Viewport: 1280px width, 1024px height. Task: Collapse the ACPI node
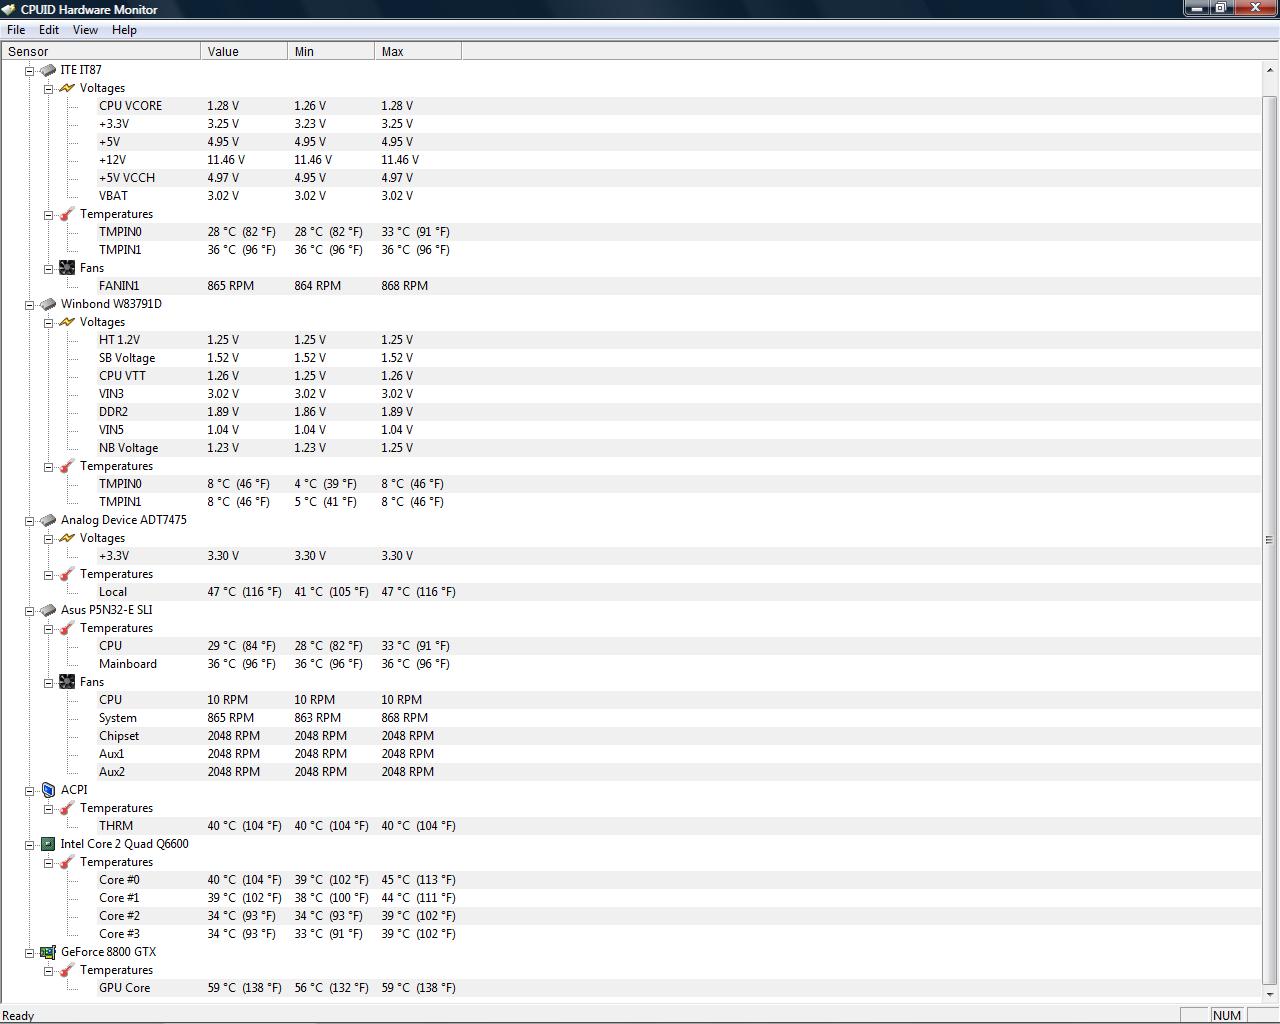pyautogui.click(x=29, y=790)
